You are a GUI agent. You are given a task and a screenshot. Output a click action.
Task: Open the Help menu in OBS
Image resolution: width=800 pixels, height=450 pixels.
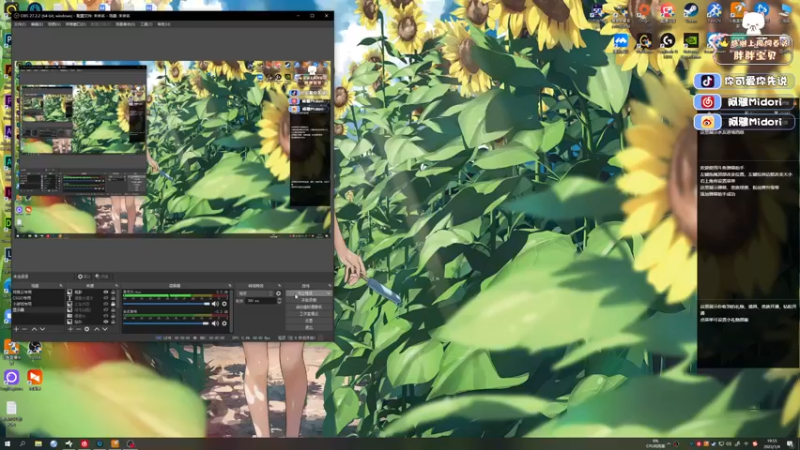[x=163, y=24]
